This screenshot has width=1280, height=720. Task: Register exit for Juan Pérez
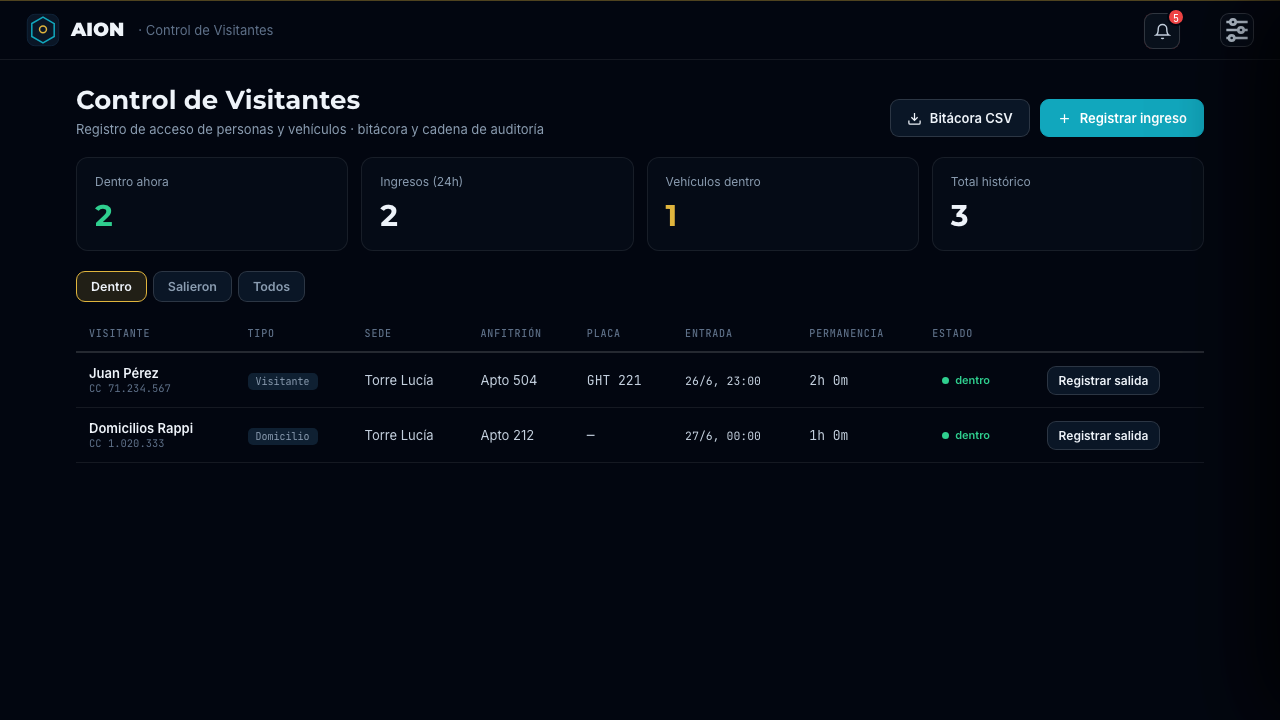[1103, 381]
